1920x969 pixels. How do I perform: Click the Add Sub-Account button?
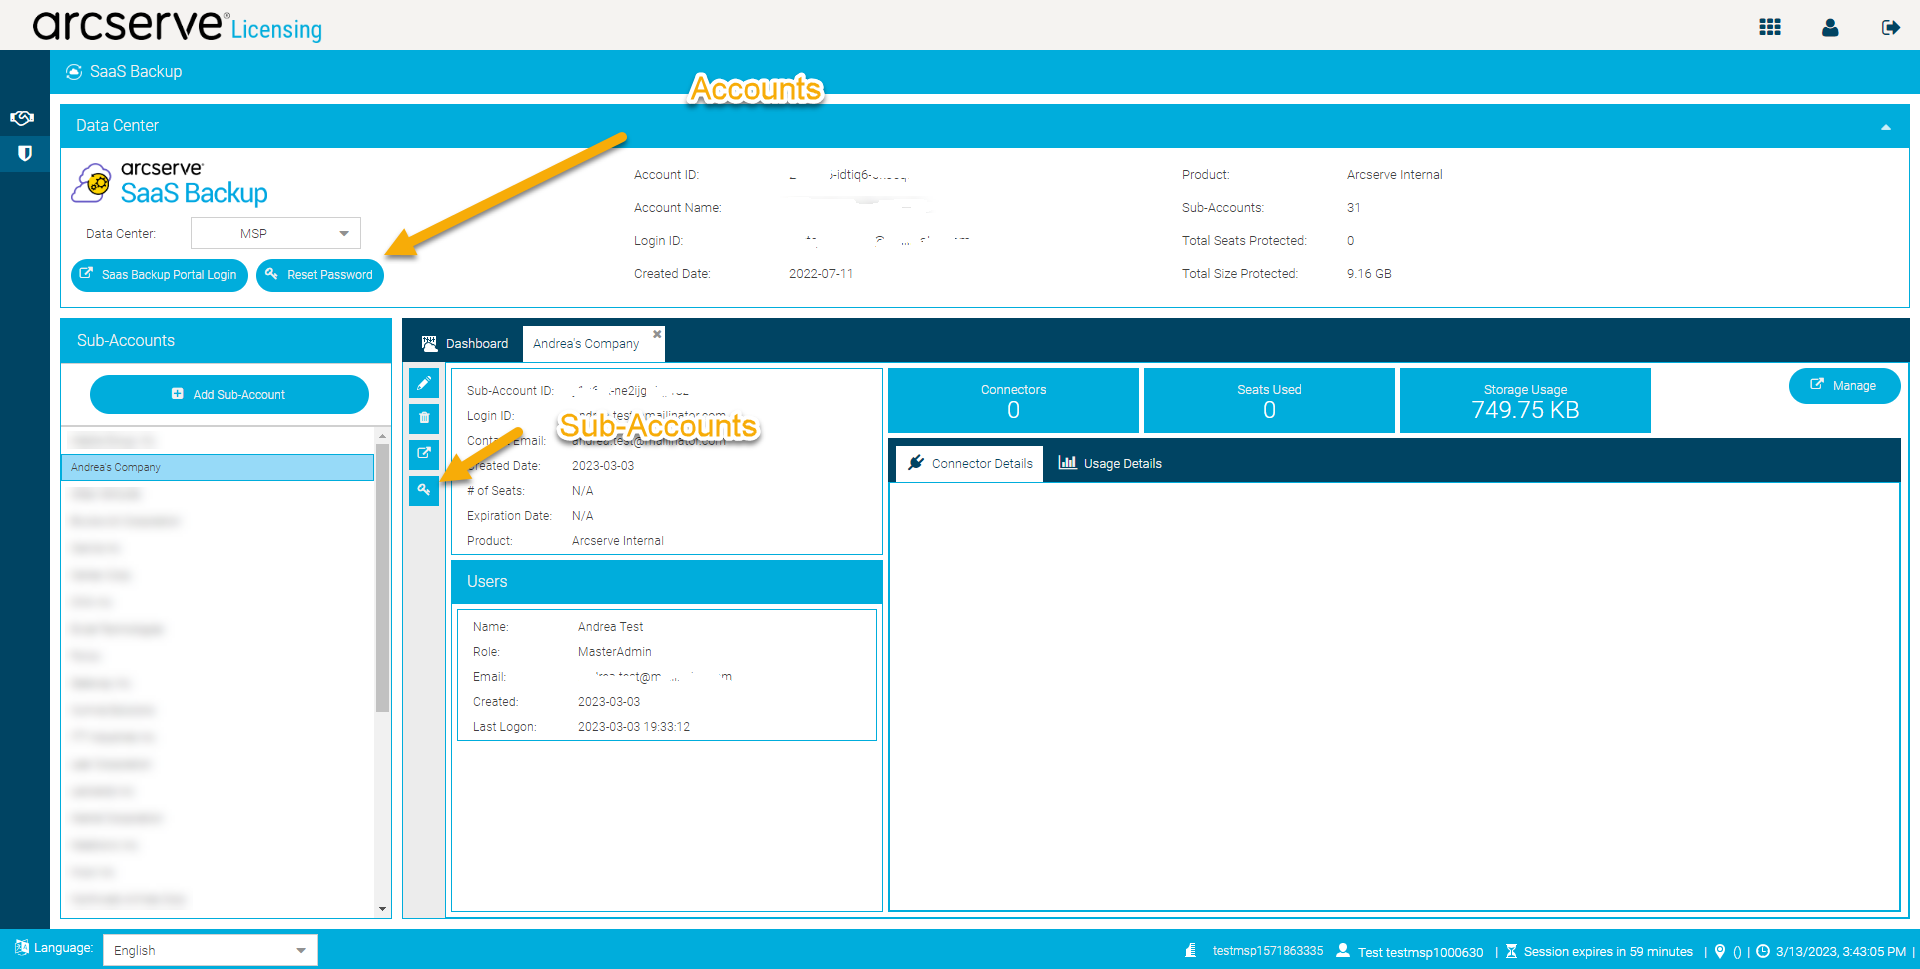(229, 394)
